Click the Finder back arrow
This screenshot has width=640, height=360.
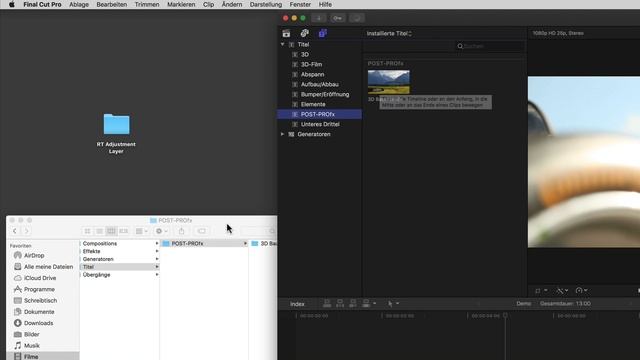click(15, 231)
